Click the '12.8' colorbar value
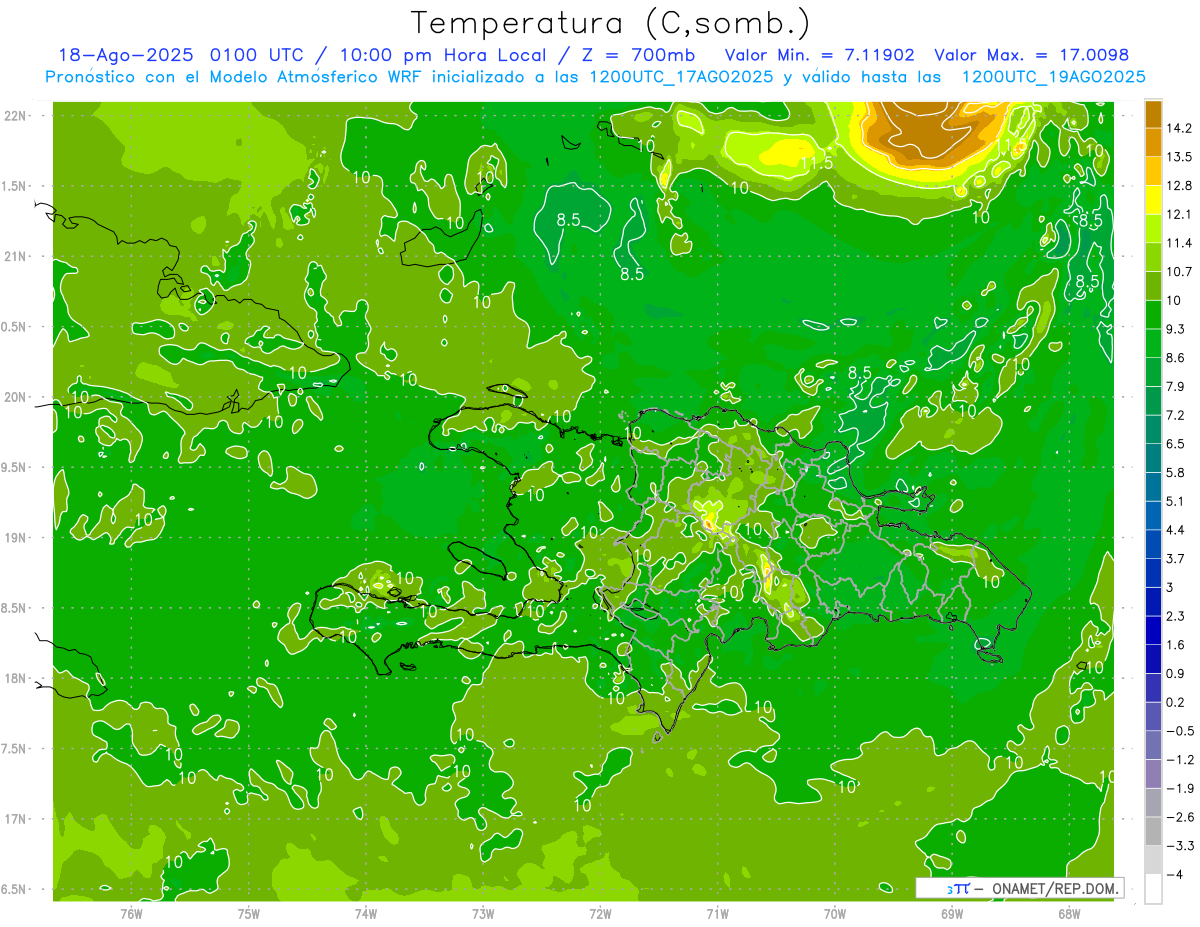The height and width of the screenshot is (927, 1200). point(1179,186)
